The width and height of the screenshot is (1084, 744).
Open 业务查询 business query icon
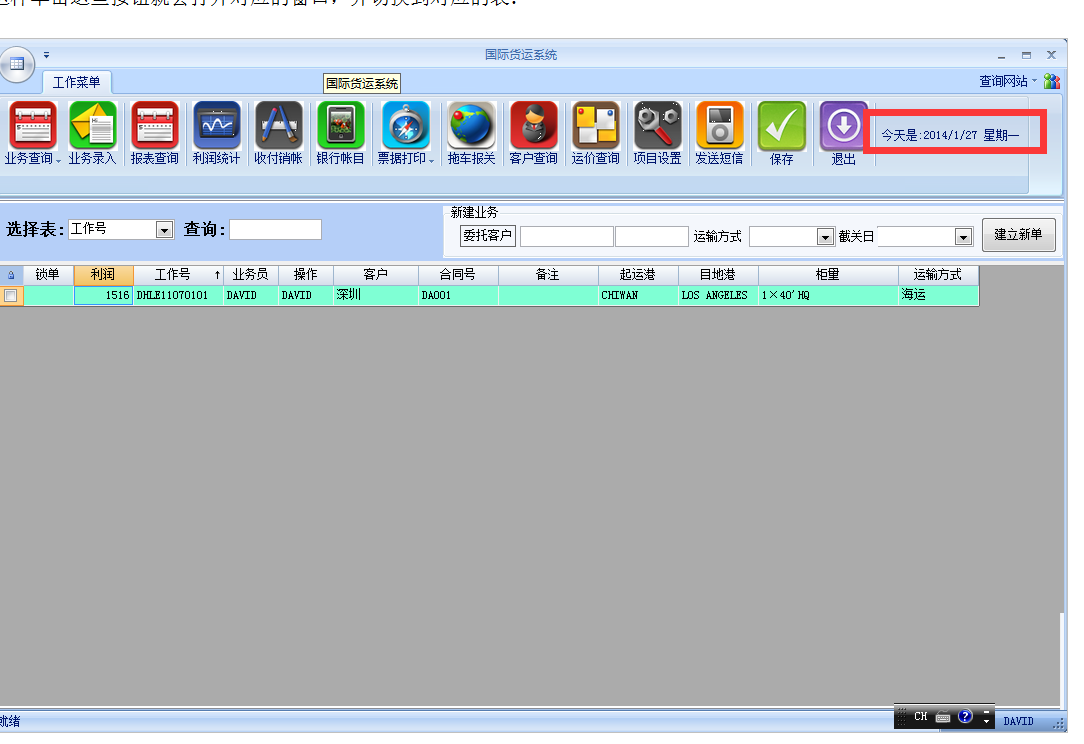pyautogui.click(x=32, y=126)
